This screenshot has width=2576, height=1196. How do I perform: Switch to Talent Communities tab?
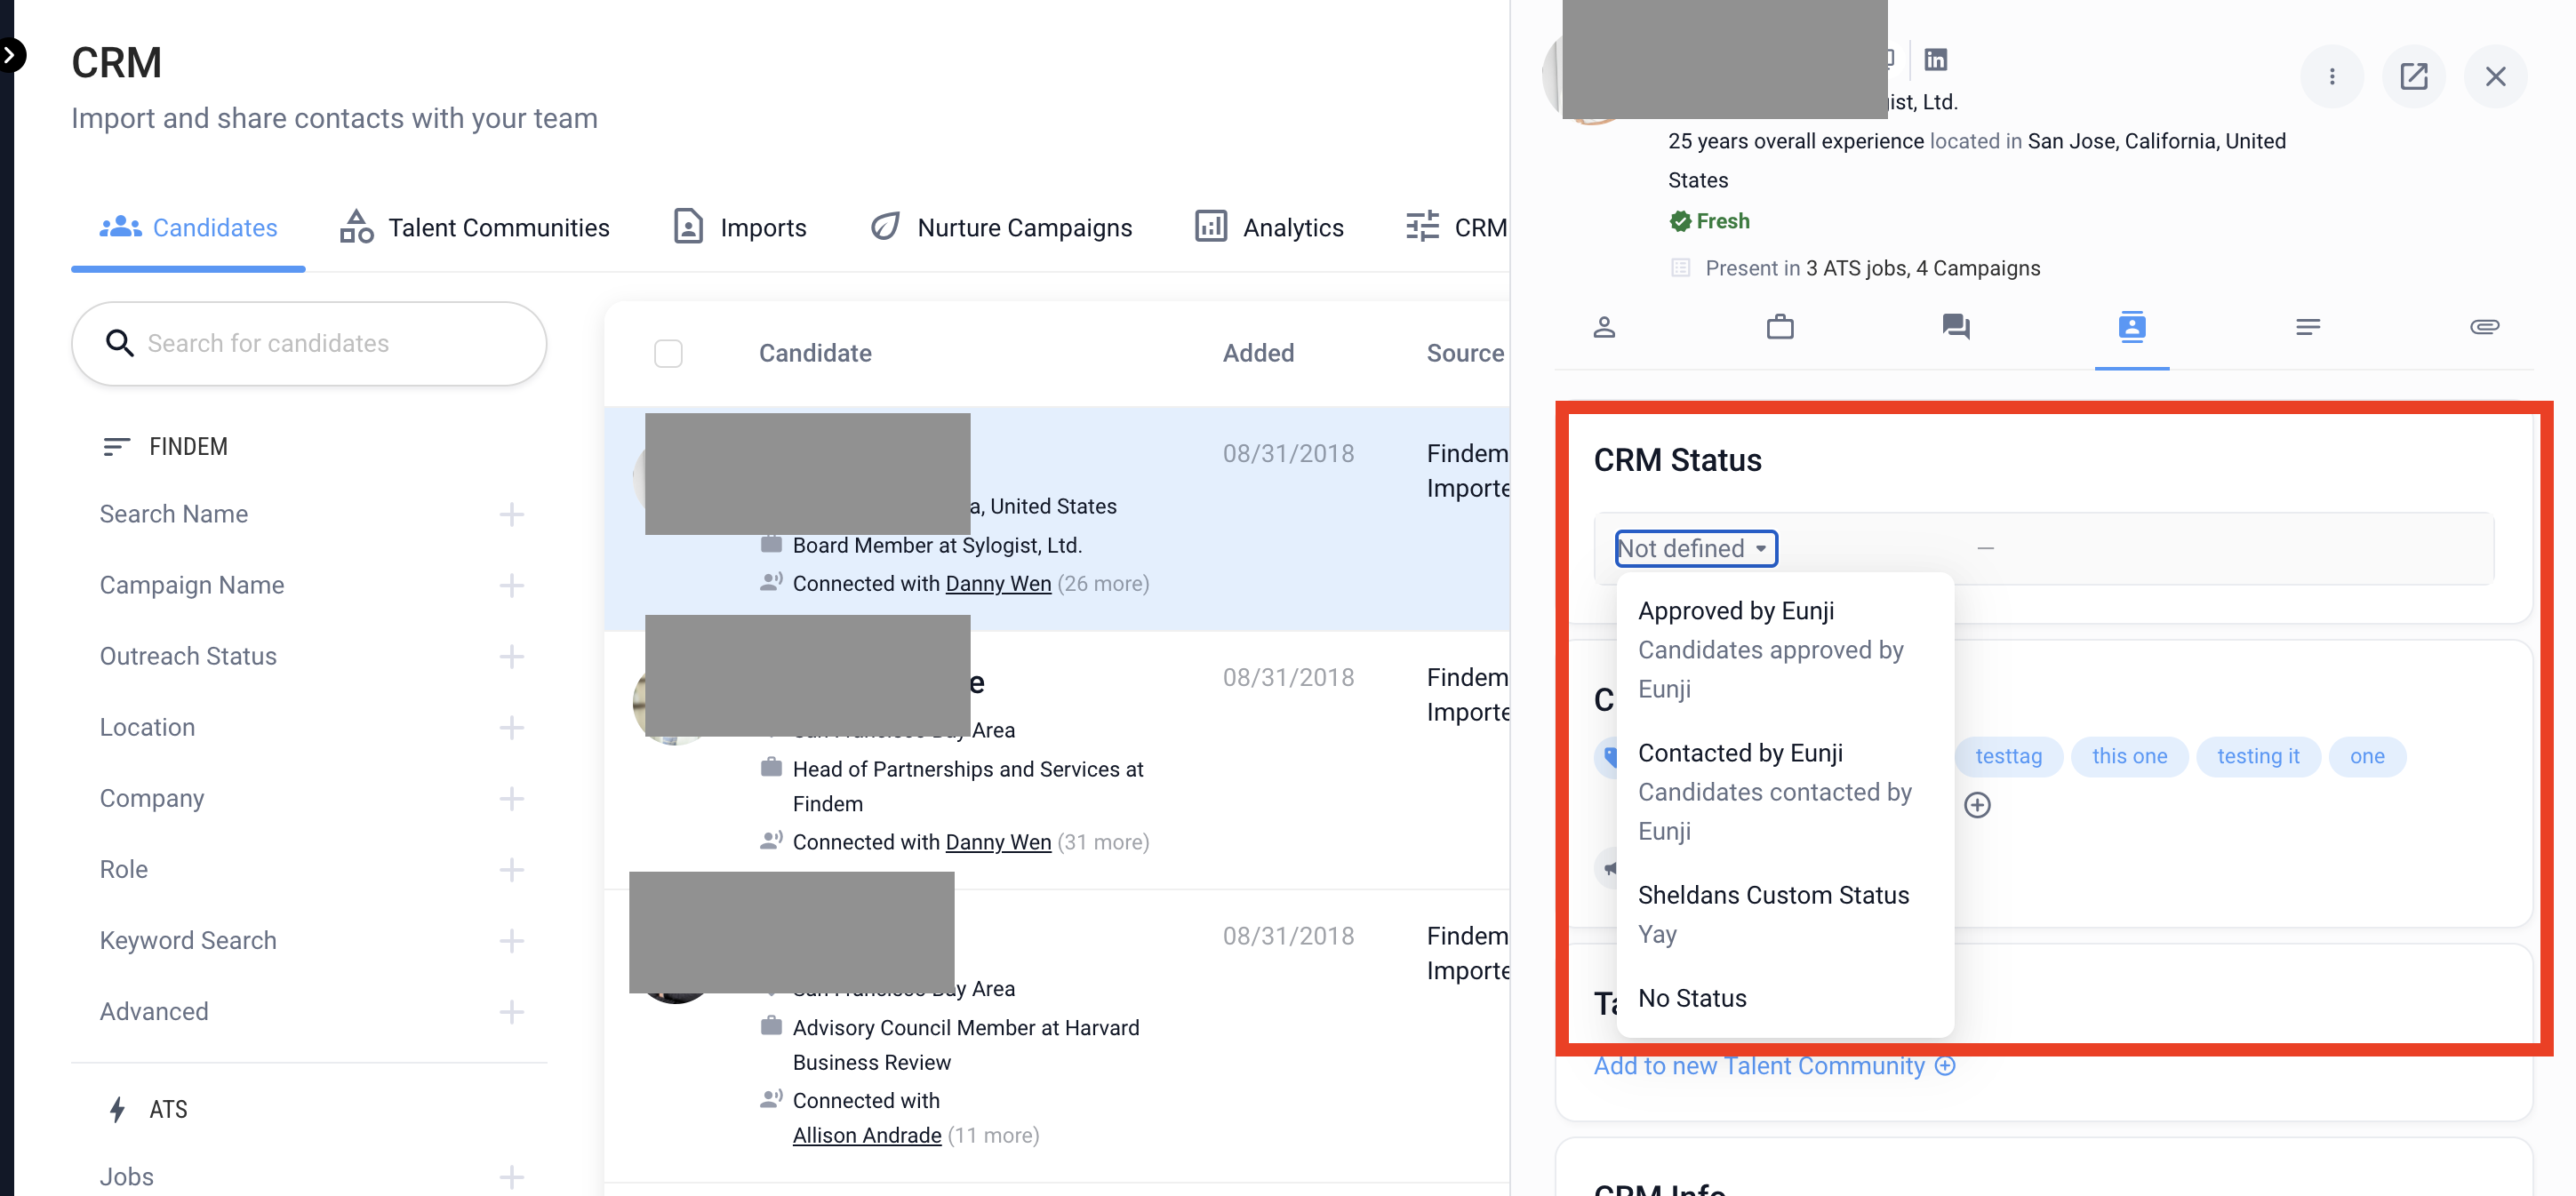point(474,228)
